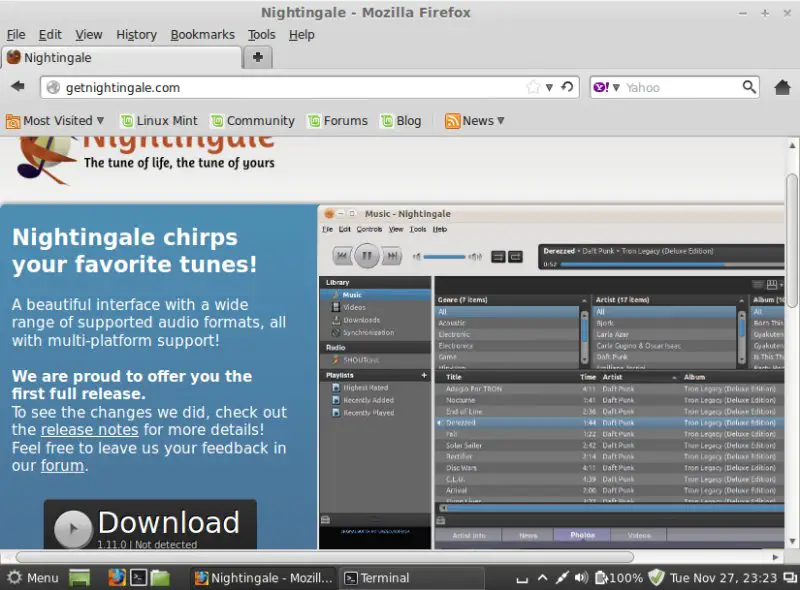Open the Help menu

point(302,35)
